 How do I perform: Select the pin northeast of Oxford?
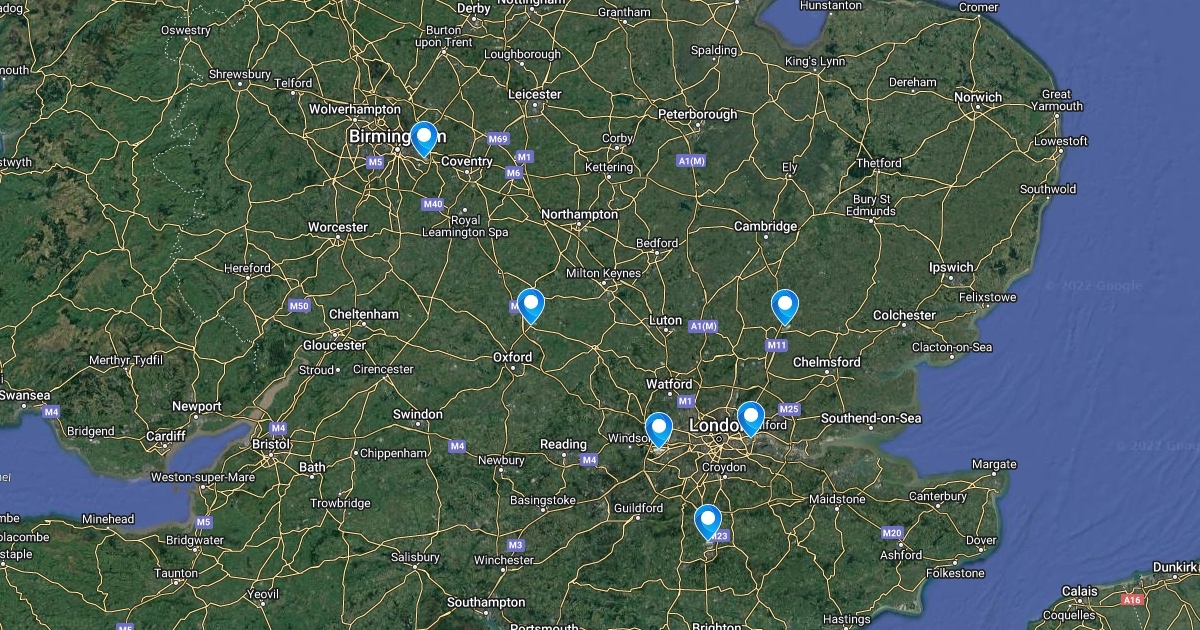(531, 305)
